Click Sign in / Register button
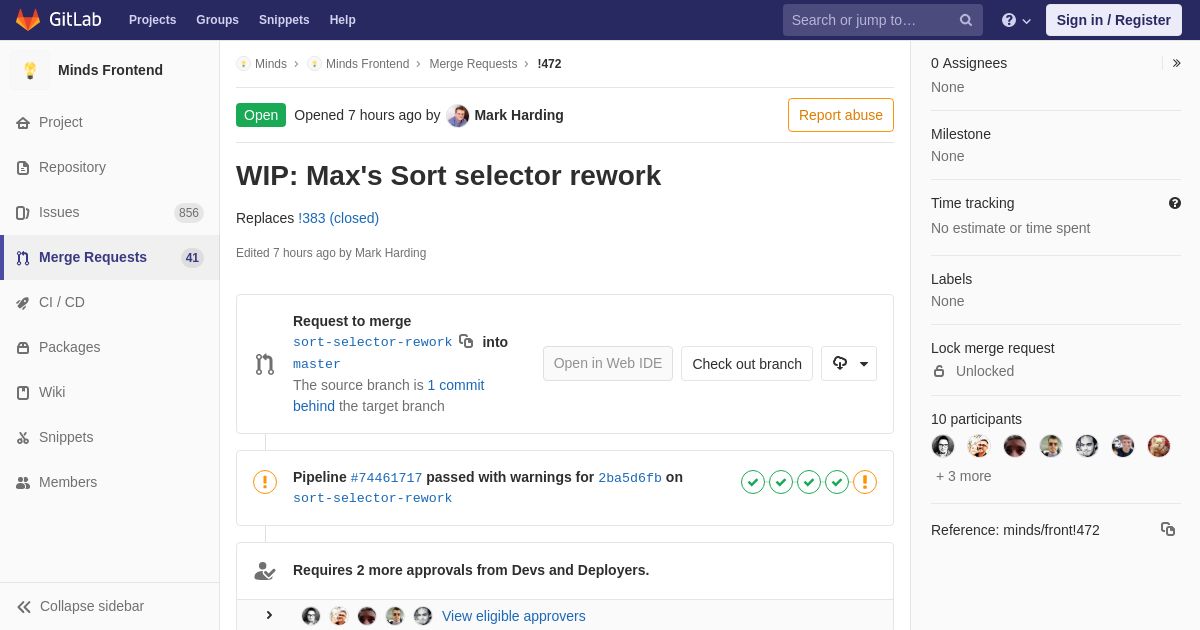 [1114, 20]
